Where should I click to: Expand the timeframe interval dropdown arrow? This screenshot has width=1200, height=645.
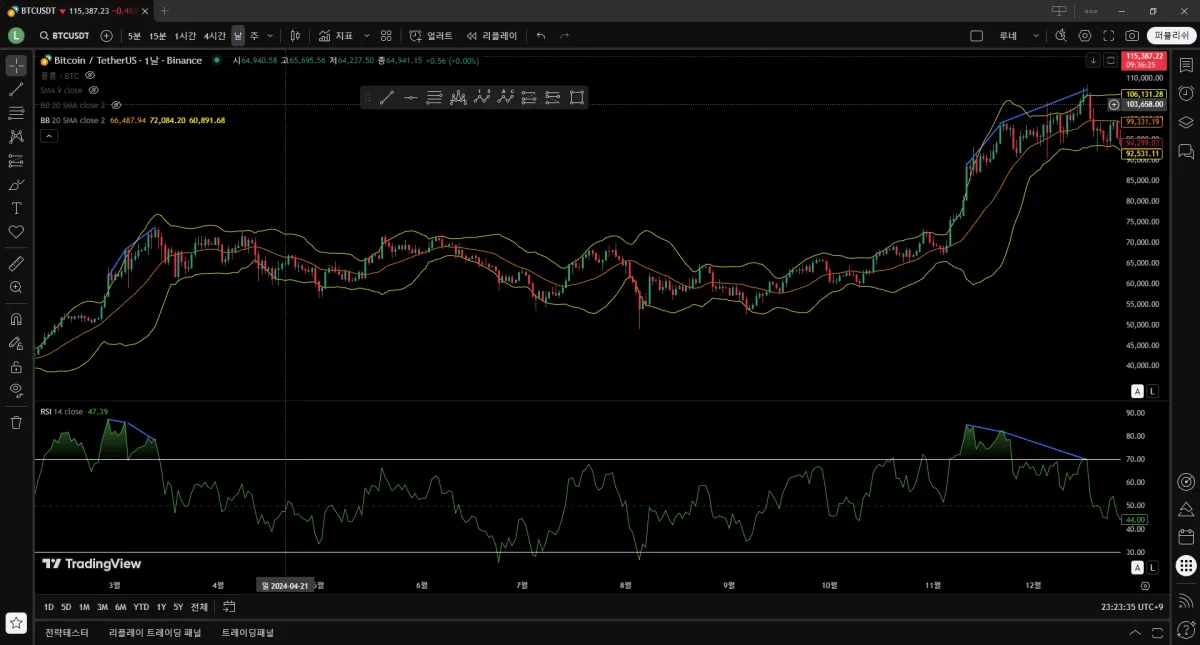(270, 36)
